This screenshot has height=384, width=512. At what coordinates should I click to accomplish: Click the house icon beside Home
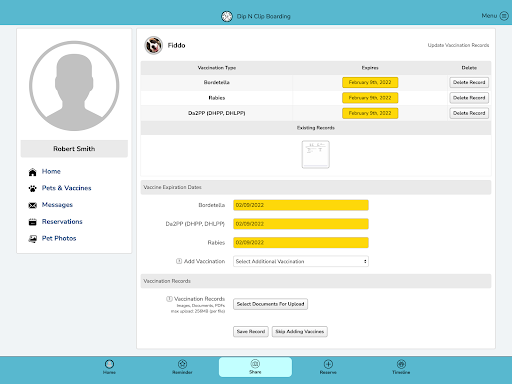pyautogui.click(x=32, y=172)
